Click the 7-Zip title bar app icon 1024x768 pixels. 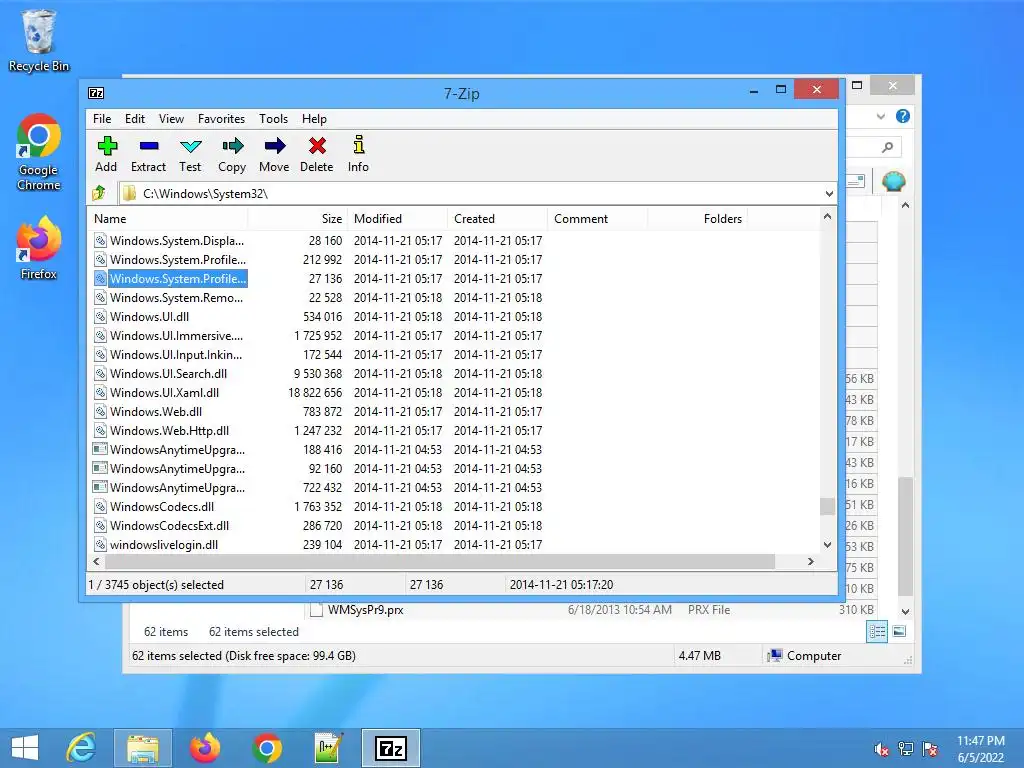click(96, 93)
